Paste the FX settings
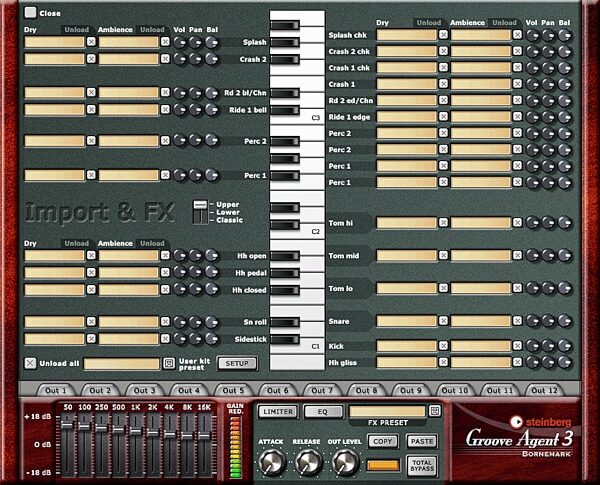 coord(422,441)
